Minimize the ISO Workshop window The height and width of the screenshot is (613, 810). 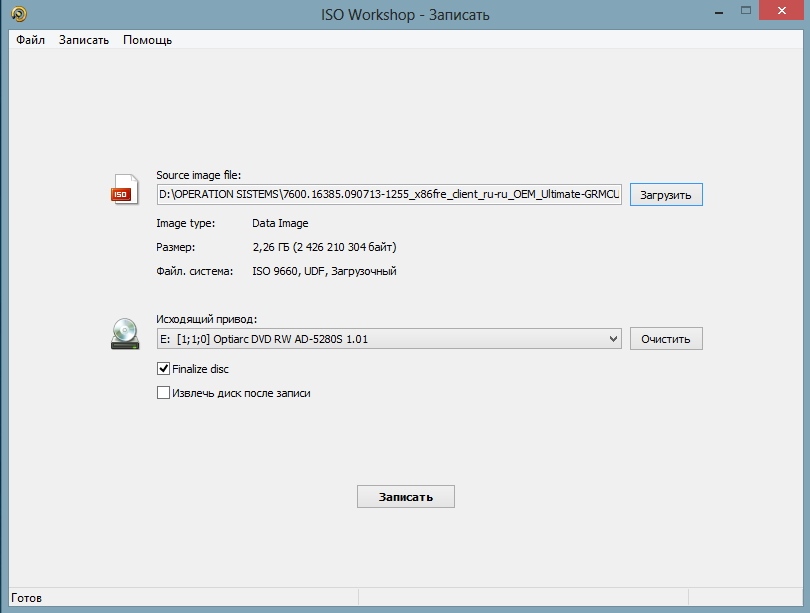pos(719,11)
